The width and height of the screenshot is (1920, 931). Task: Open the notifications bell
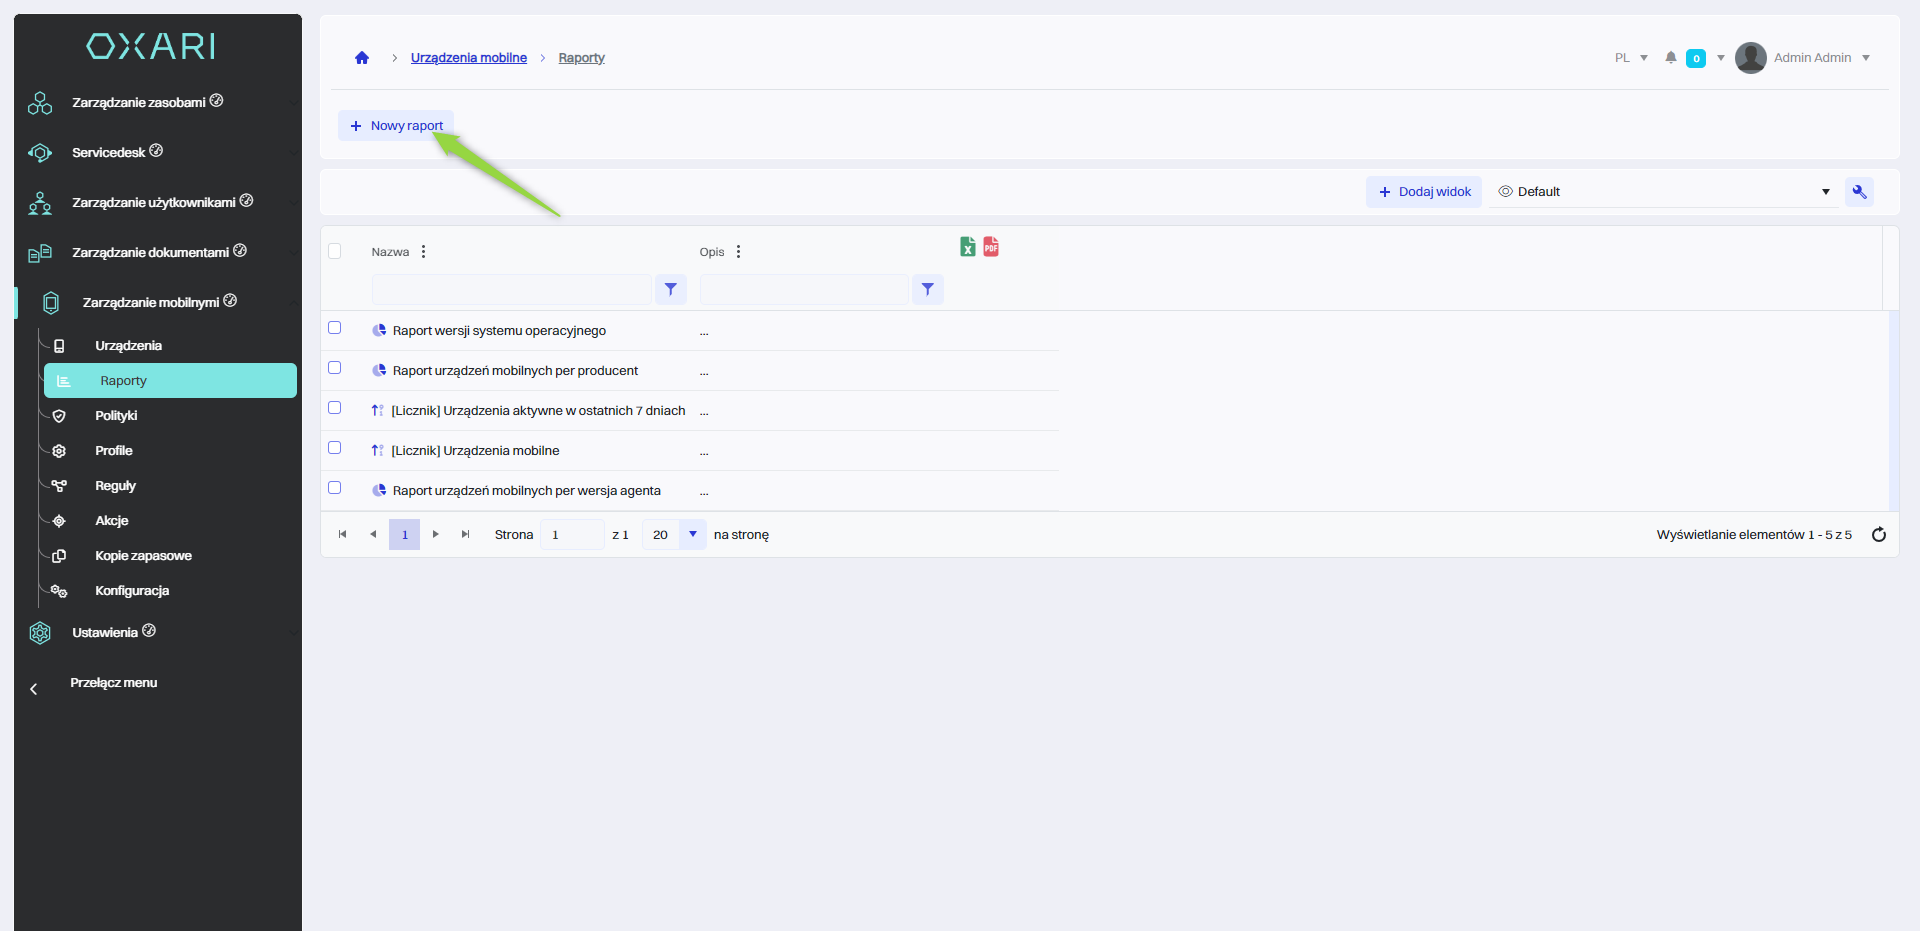coord(1671,58)
